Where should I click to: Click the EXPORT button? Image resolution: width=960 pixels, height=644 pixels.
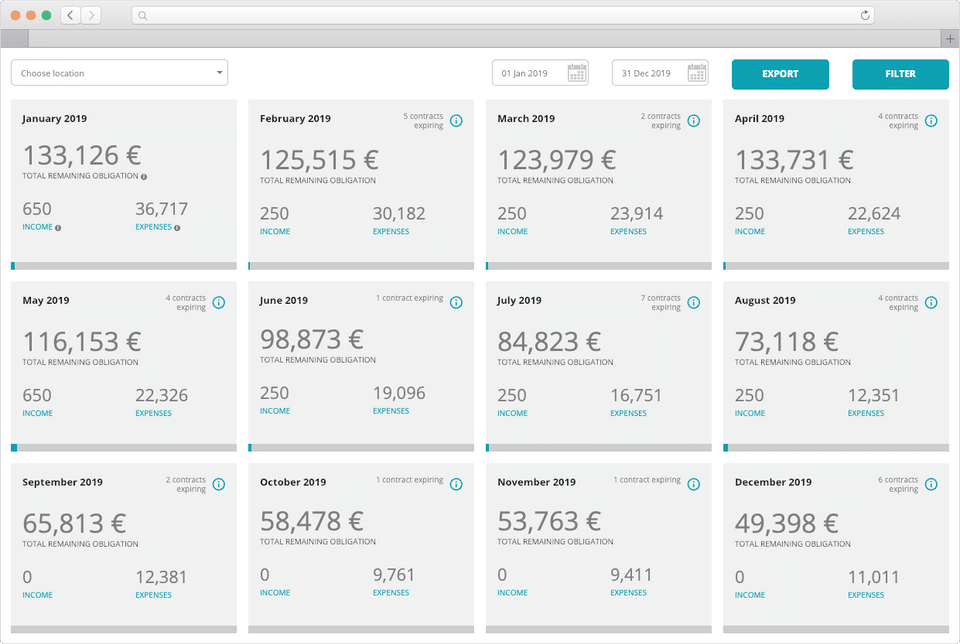[x=780, y=74]
